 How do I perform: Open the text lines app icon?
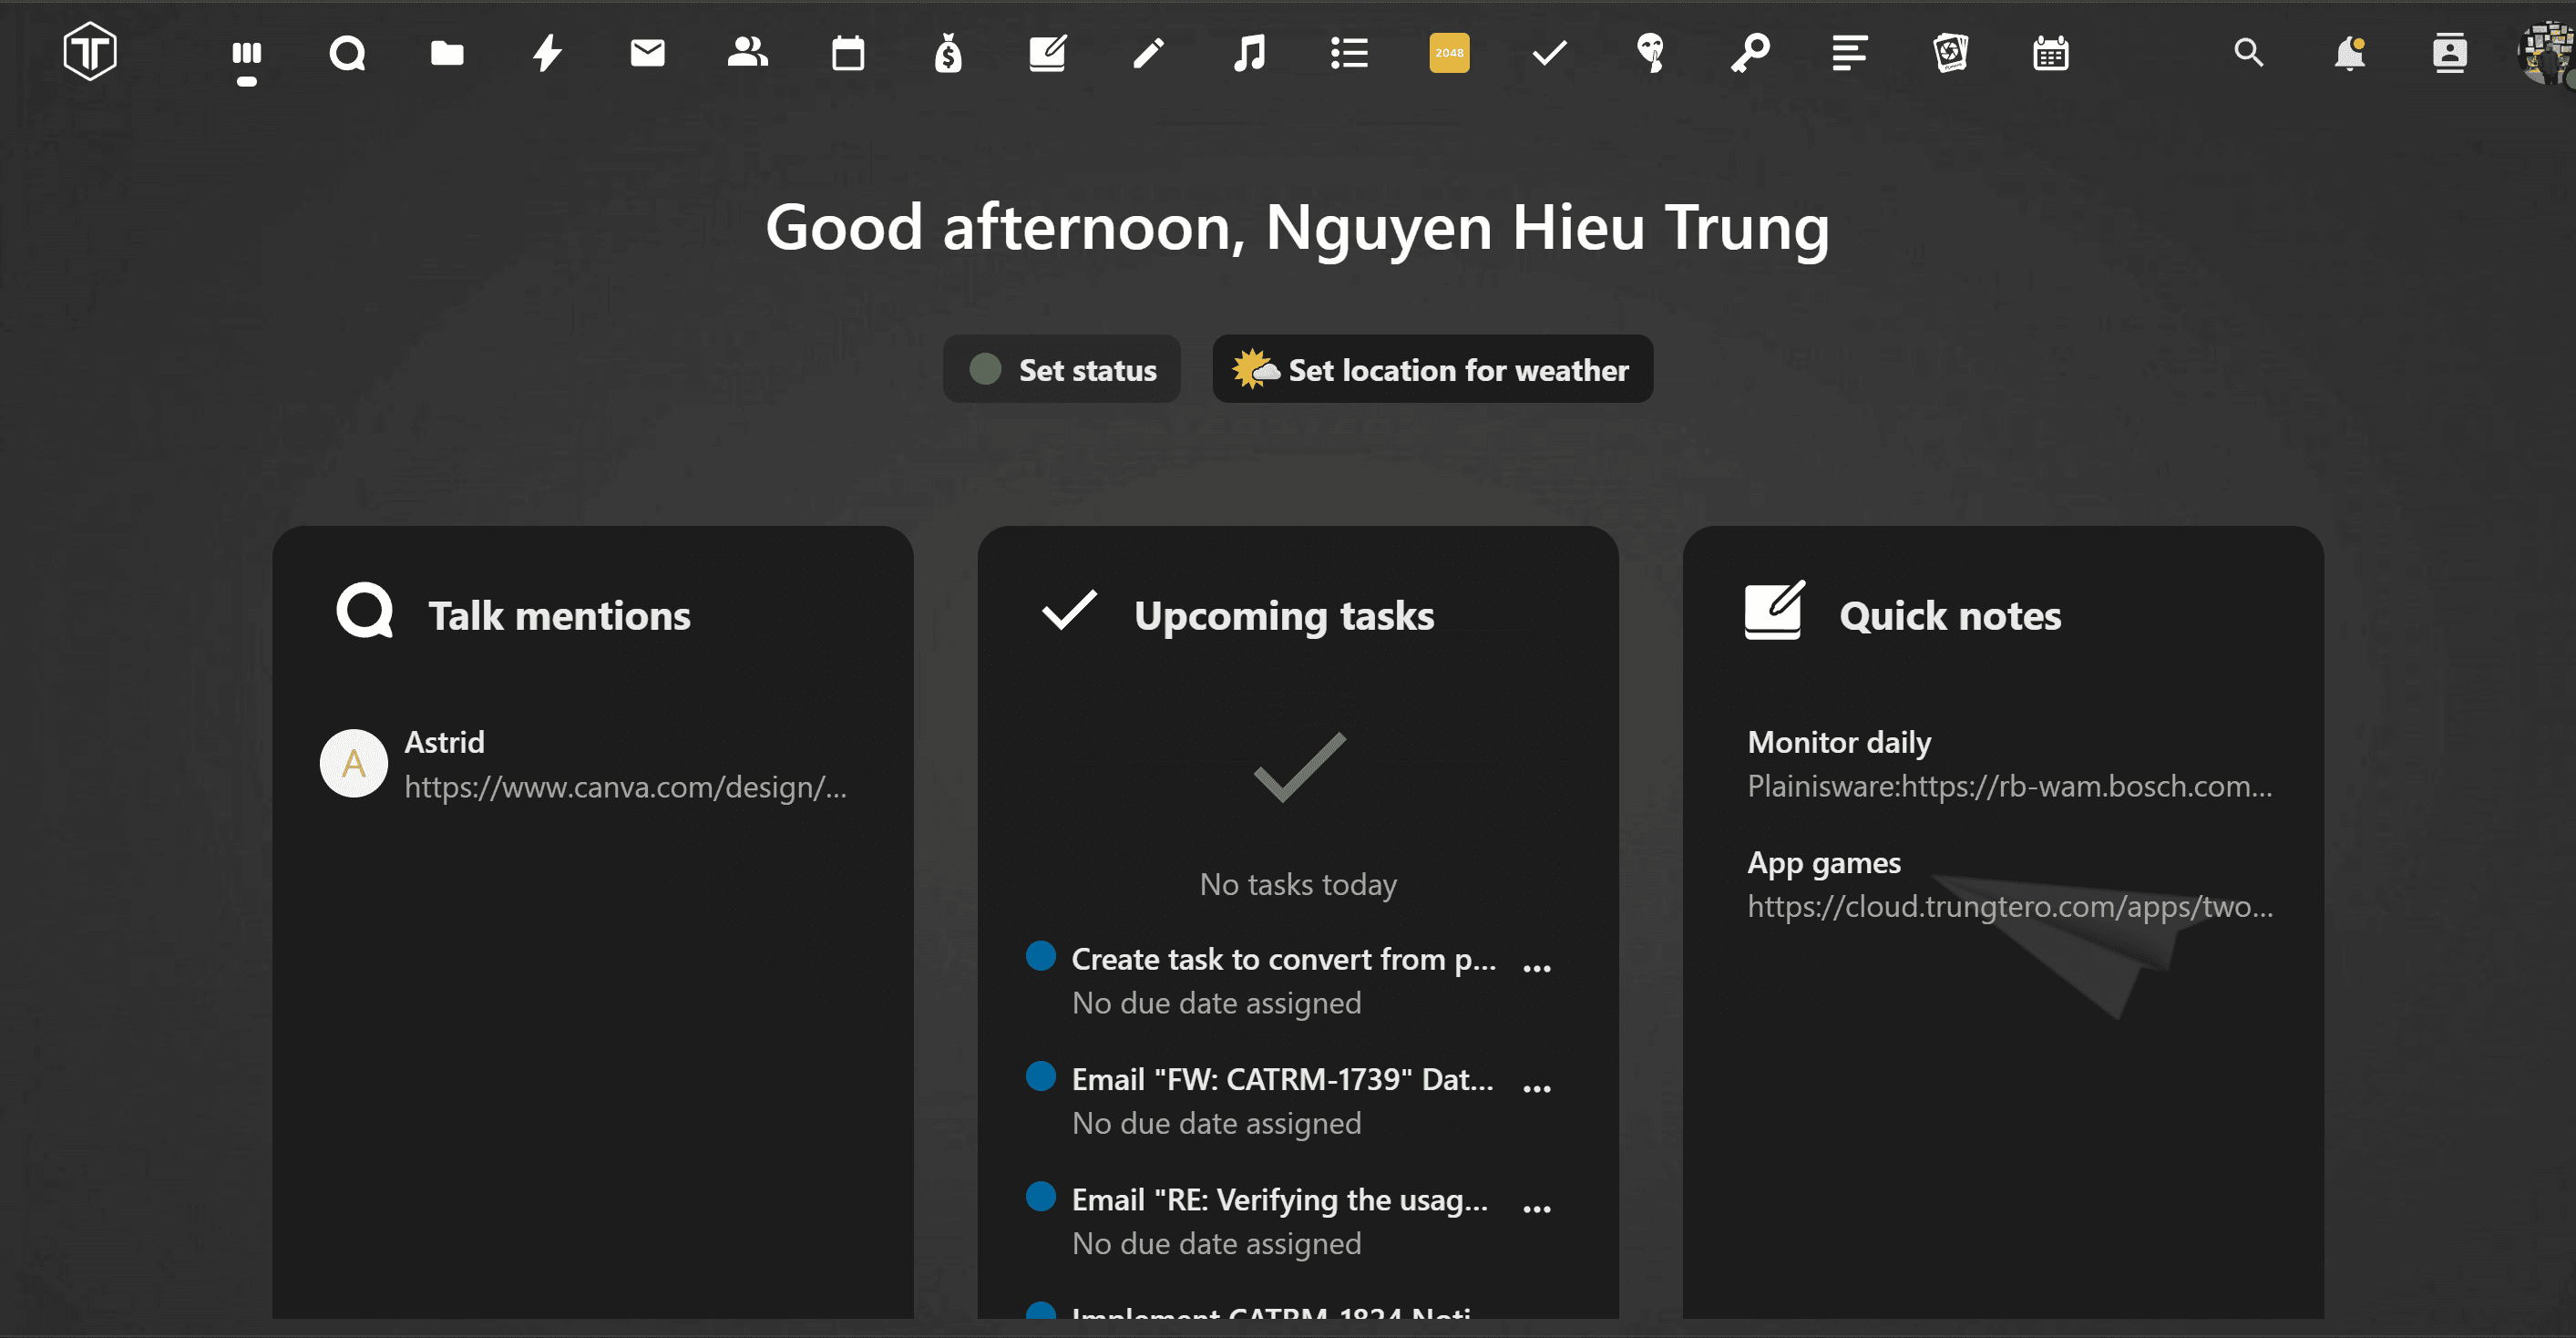1850,53
